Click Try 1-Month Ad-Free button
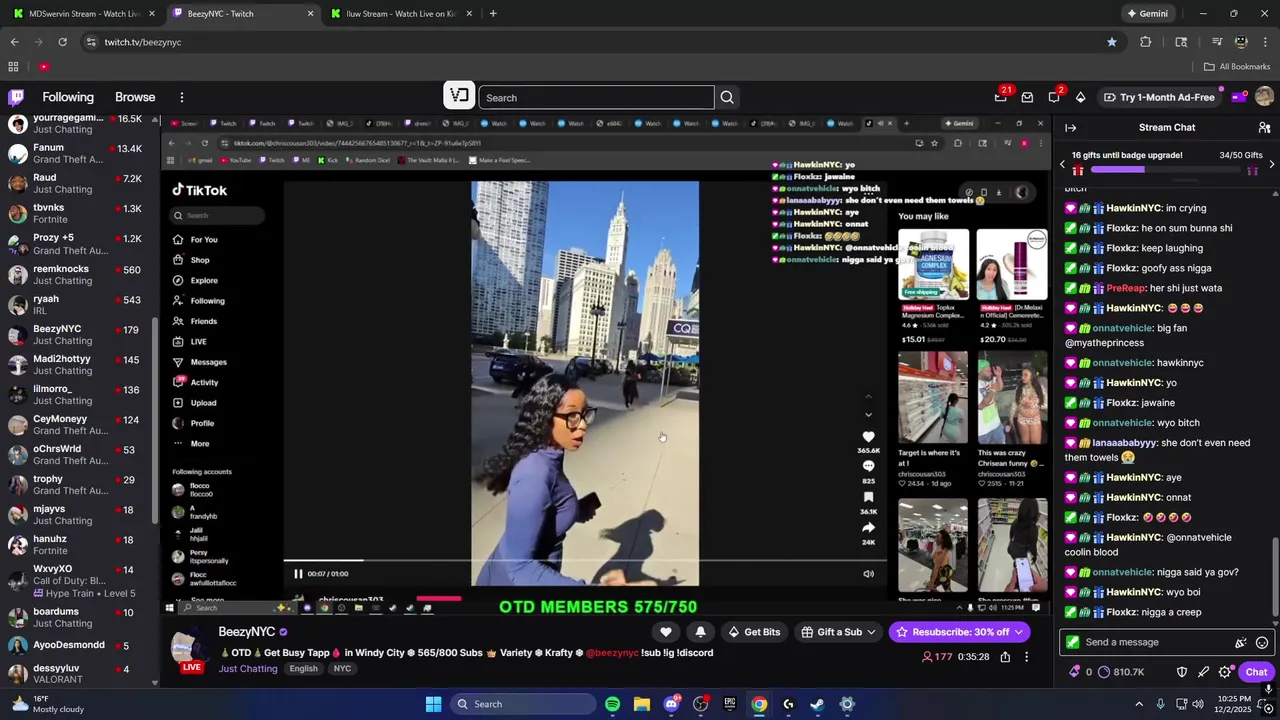This screenshot has width=1280, height=720. pos(1158,97)
